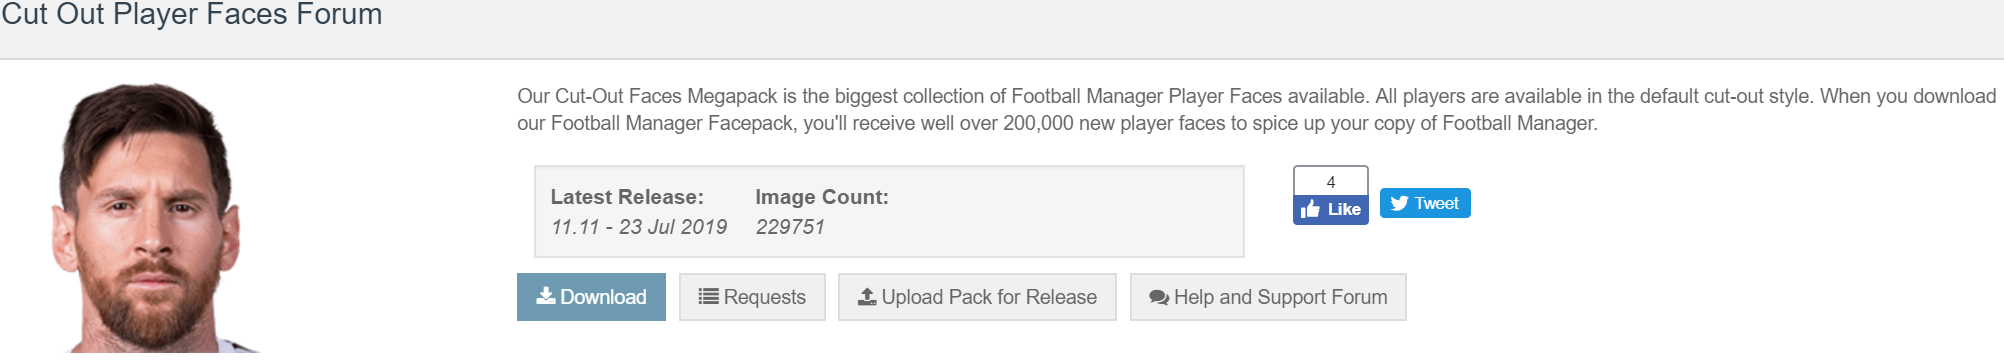Image resolution: width=2004 pixels, height=360 pixels.
Task: Click the download arrow icon
Action: coord(546,296)
